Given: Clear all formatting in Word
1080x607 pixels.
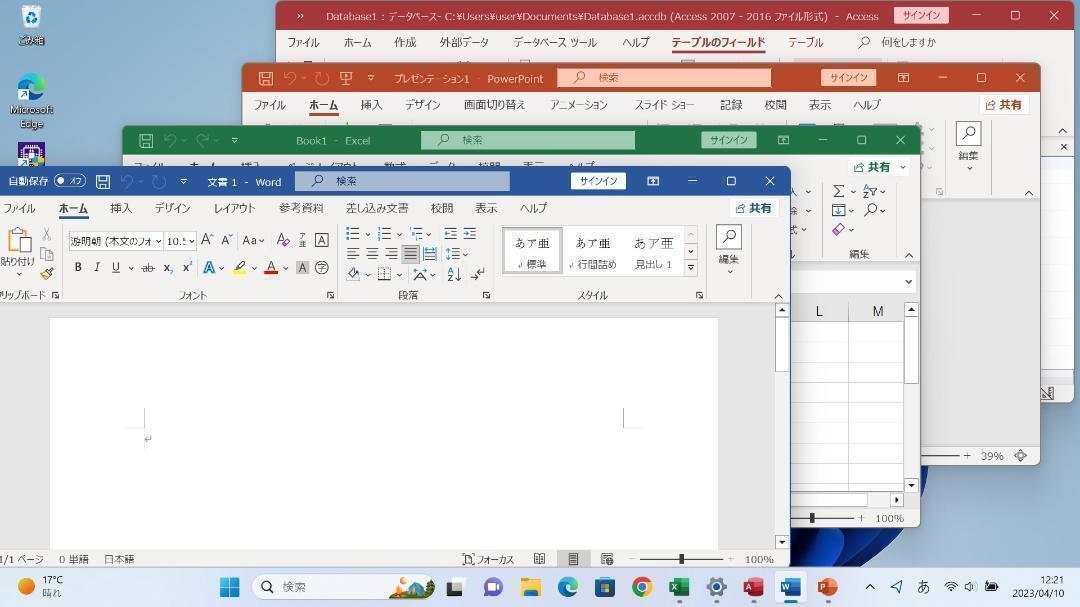Looking at the screenshot, I should [x=282, y=240].
